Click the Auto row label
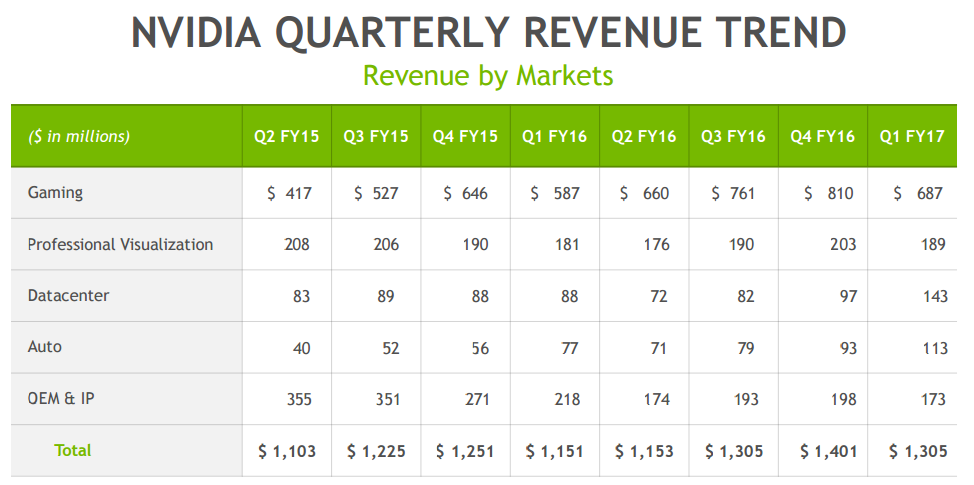974x485 pixels. point(45,347)
